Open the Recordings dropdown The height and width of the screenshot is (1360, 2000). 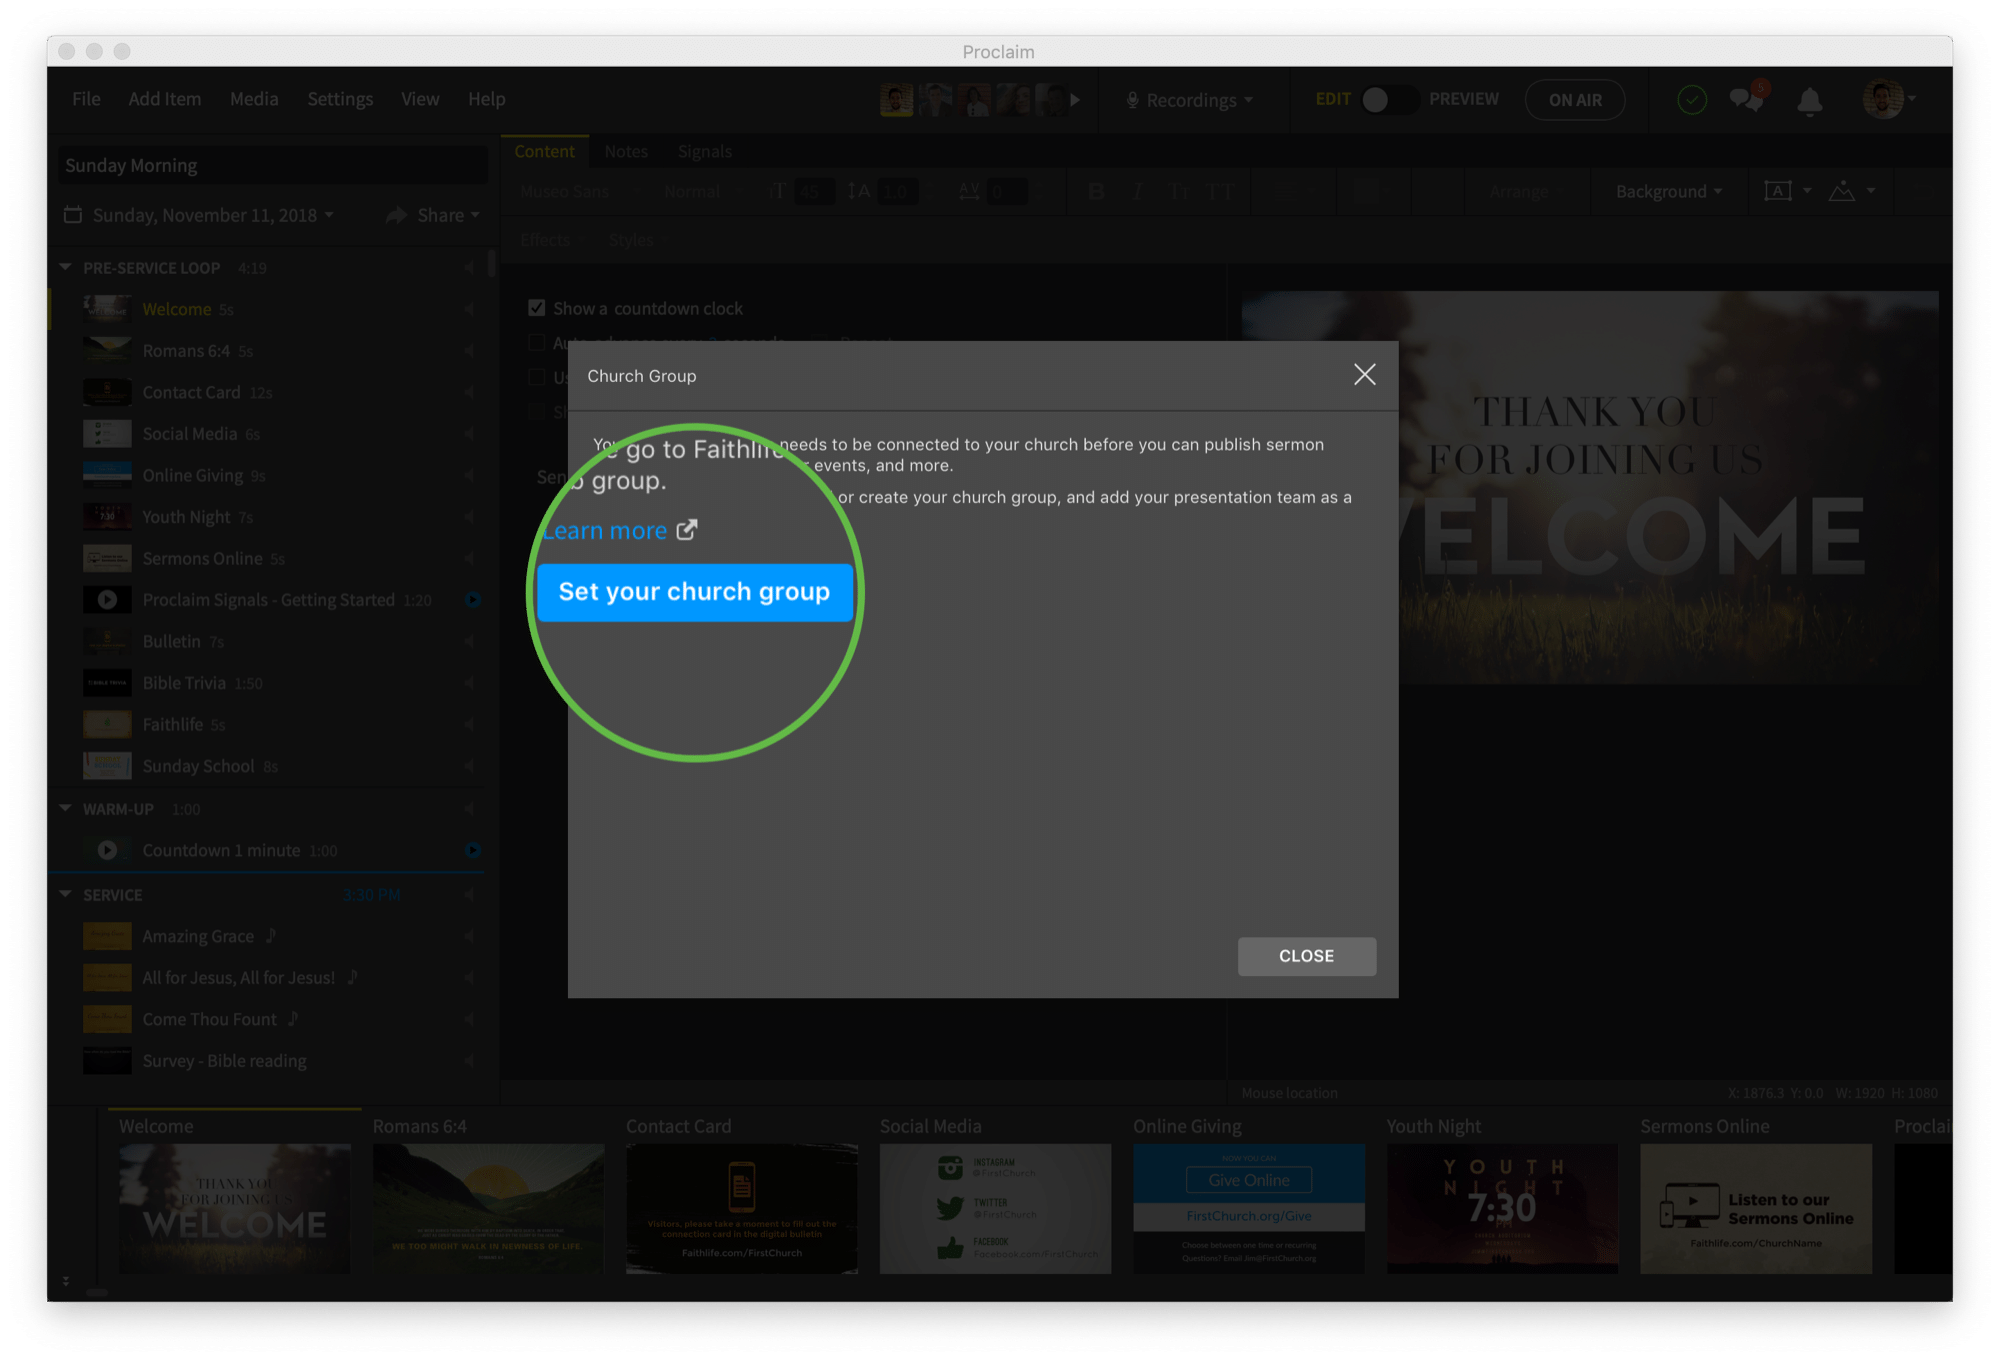1190,100
